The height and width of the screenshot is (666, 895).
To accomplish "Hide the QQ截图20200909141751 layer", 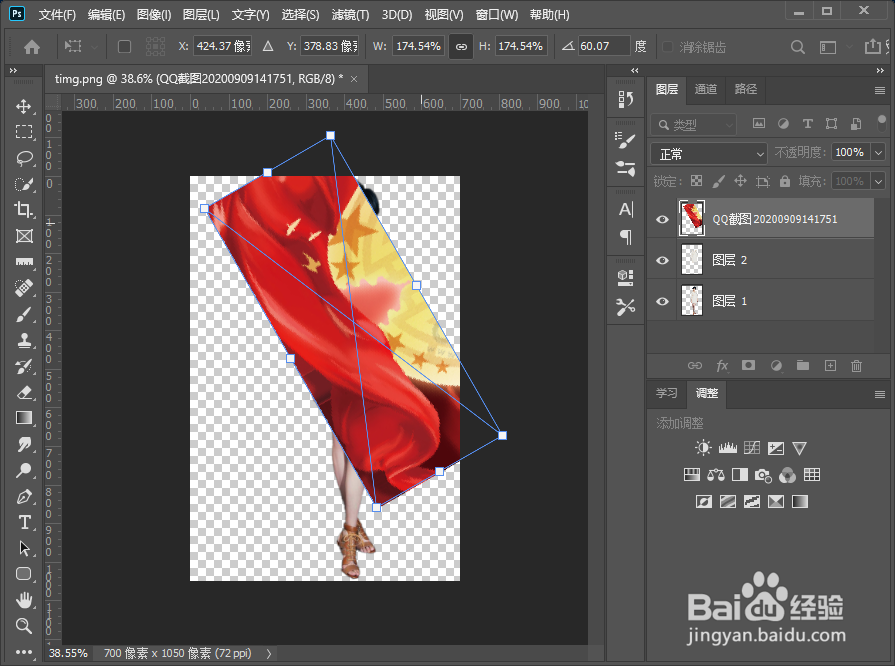I will coord(662,219).
